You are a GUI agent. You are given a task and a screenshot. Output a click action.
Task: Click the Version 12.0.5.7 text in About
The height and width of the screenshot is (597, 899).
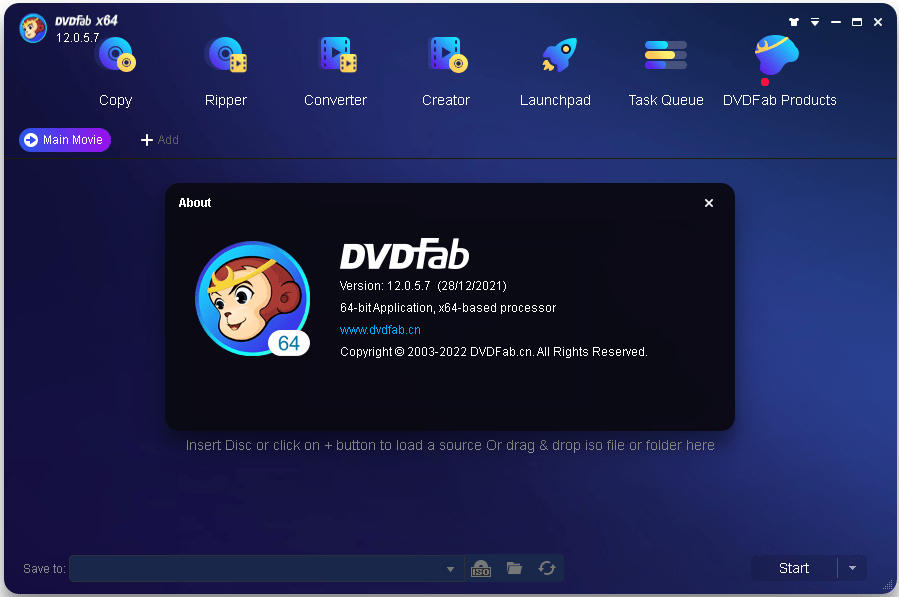tap(423, 286)
